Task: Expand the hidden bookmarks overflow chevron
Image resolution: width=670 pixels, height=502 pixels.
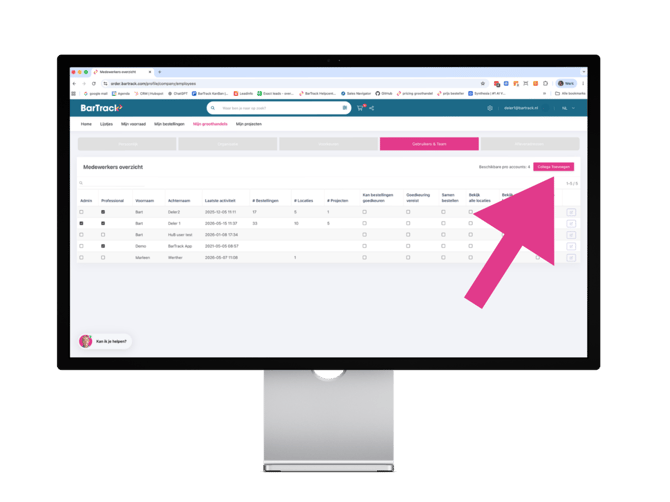Action: coord(544,94)
